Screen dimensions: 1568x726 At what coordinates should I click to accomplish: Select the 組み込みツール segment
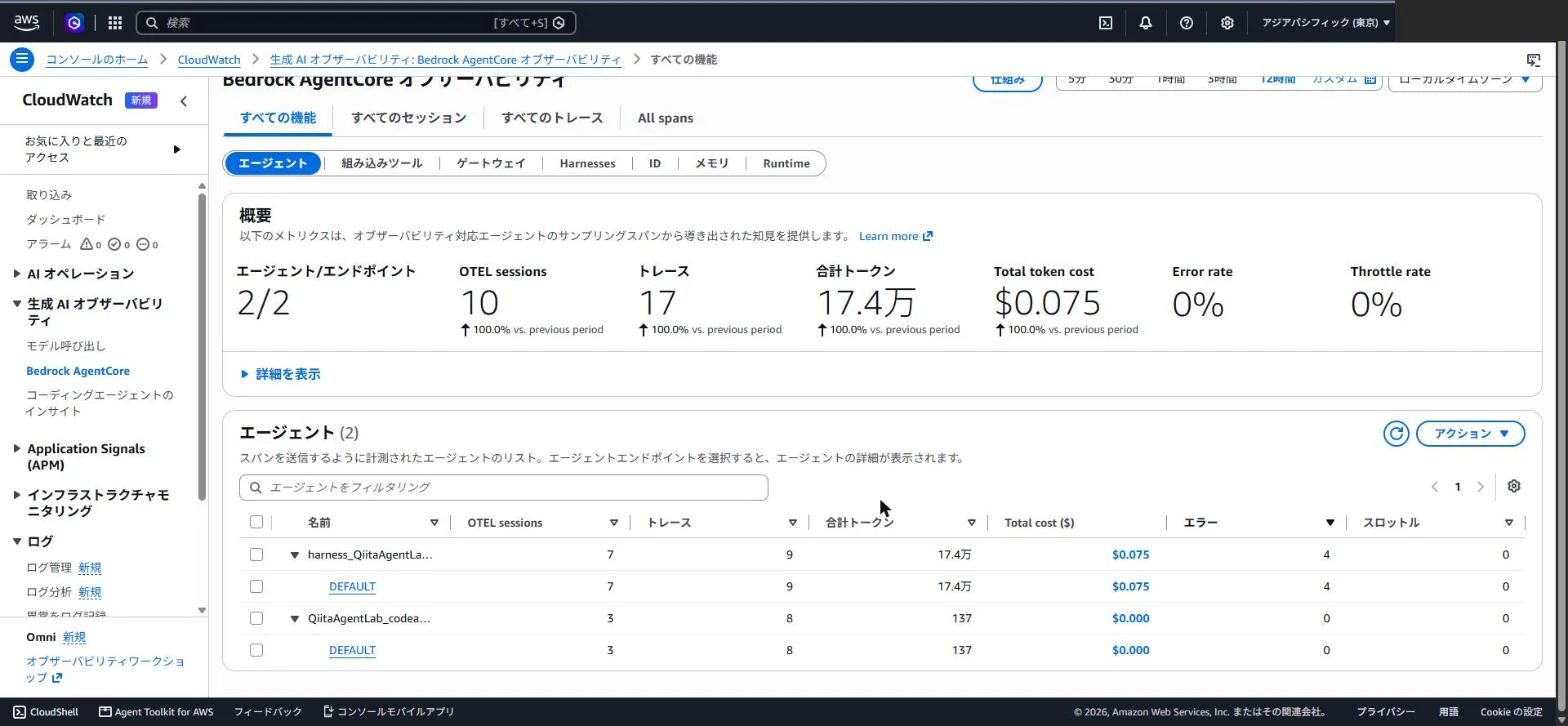(381, 163)
